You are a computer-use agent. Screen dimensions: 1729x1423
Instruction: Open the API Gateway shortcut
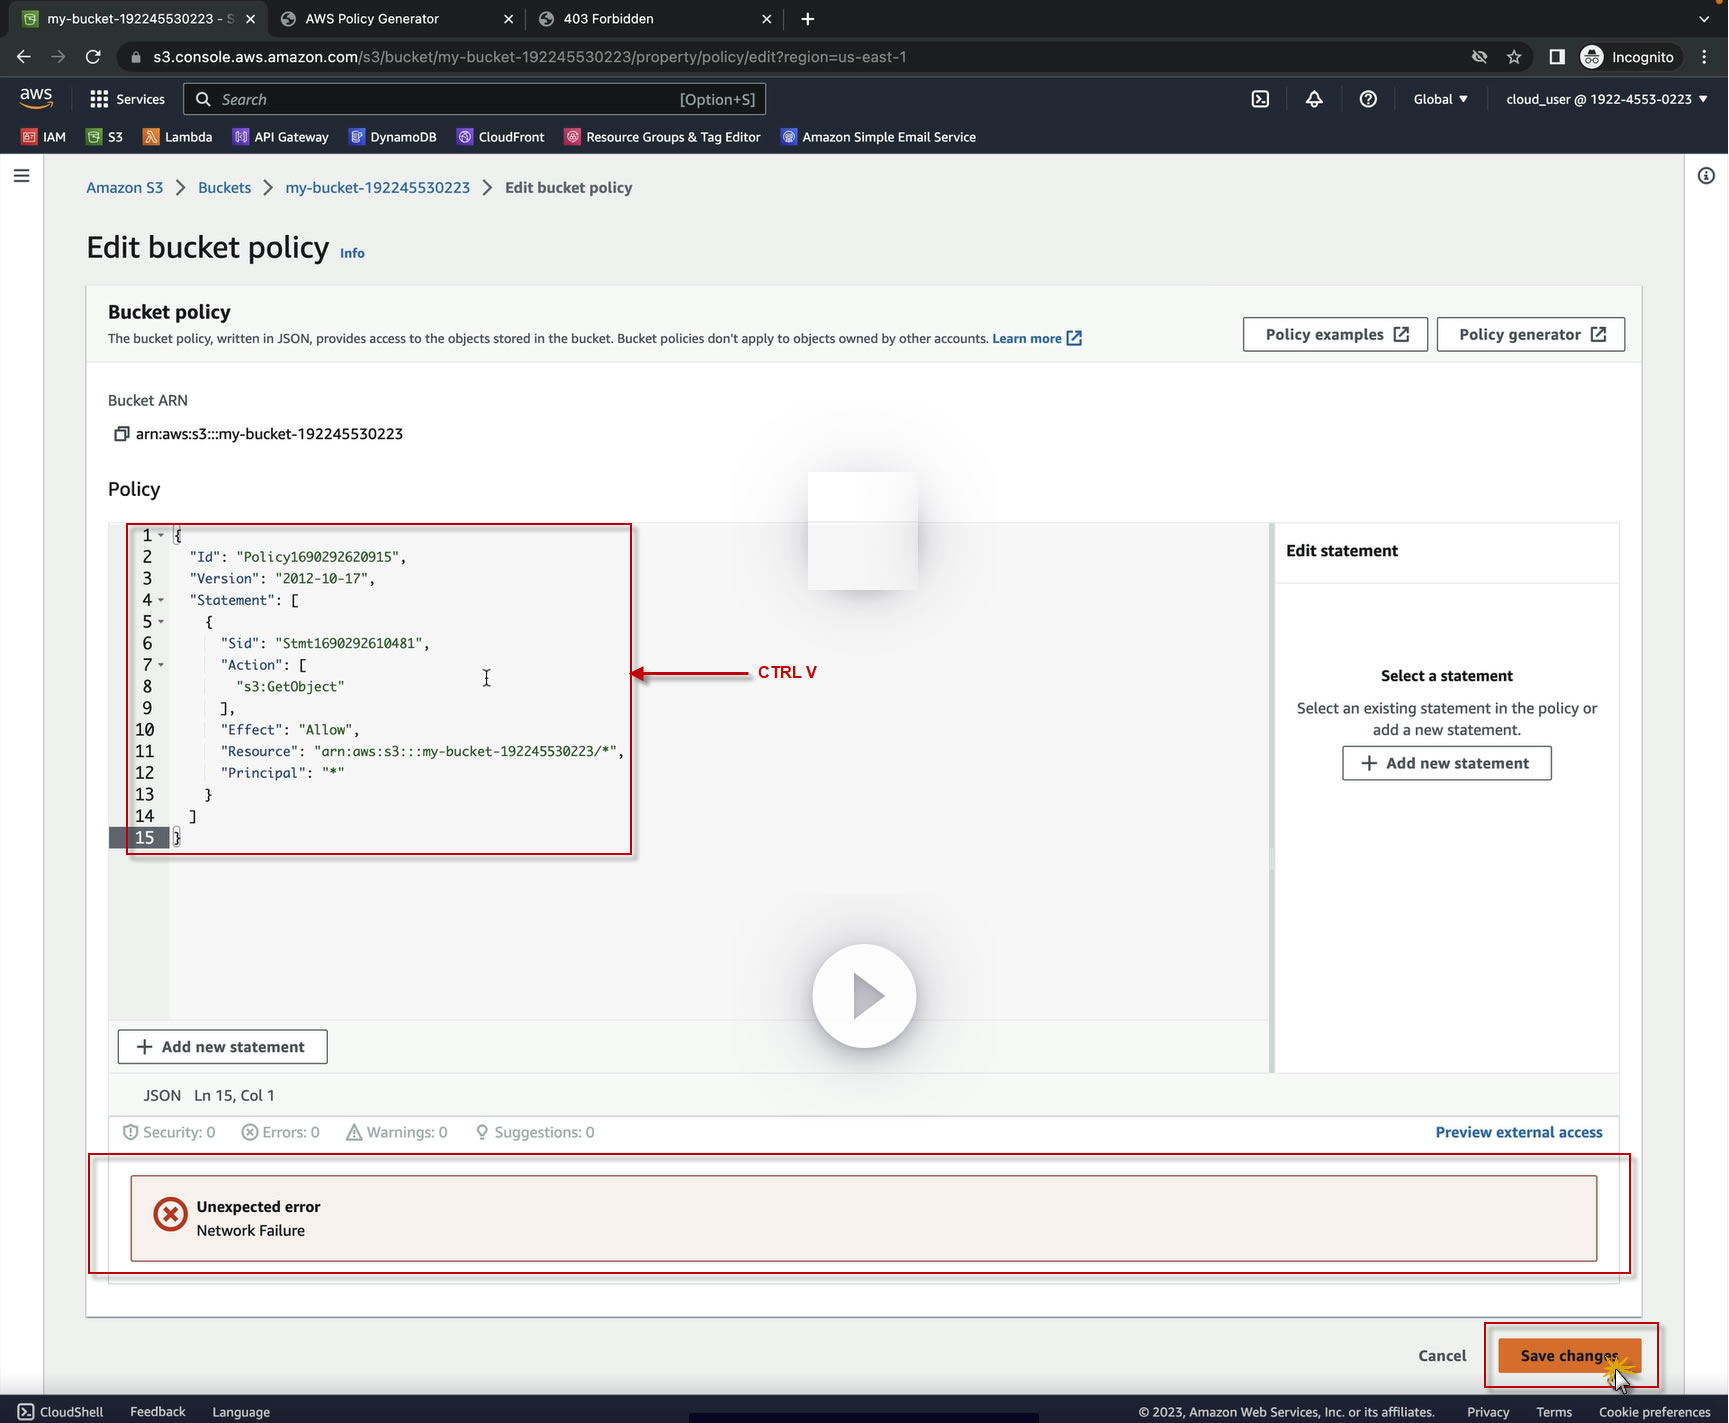281,137
